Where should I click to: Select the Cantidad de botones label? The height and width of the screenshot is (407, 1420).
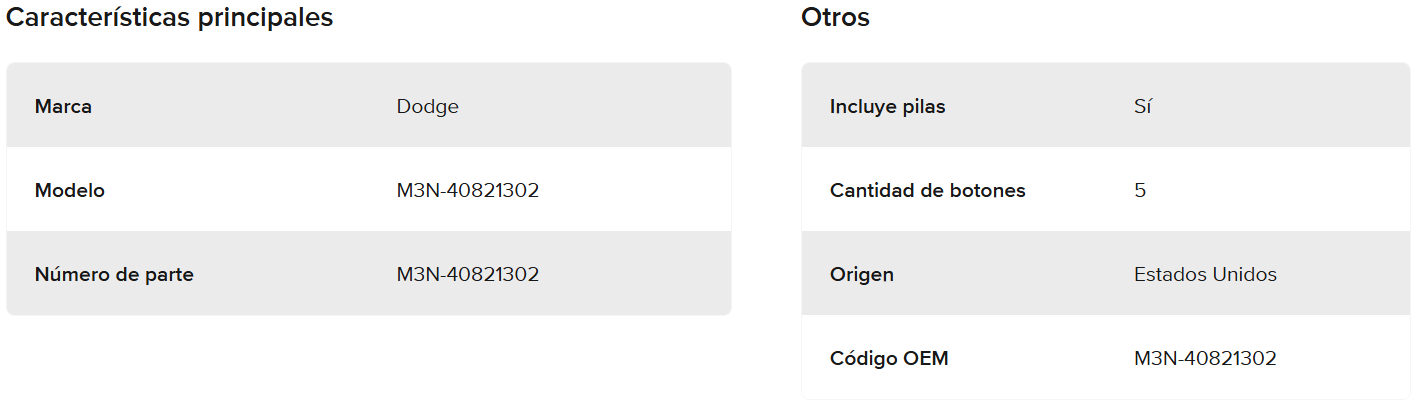927,190
